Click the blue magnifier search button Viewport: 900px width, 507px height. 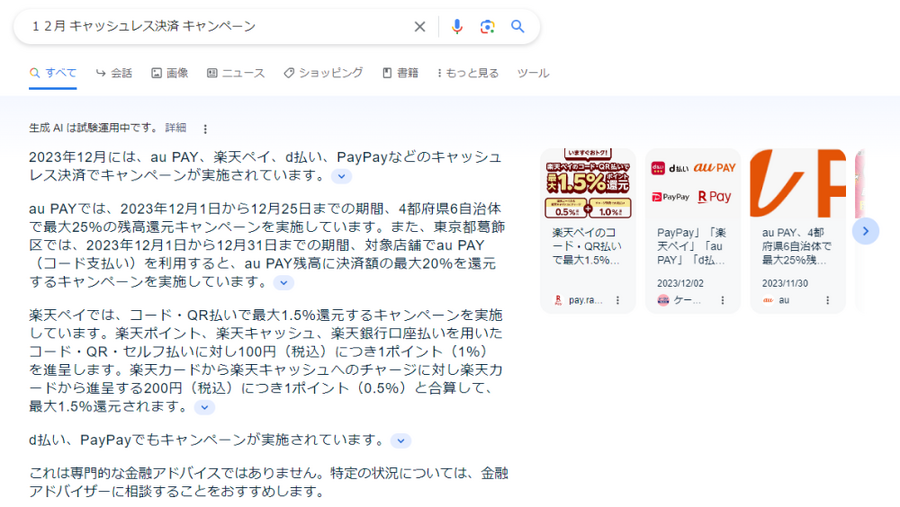[518, 26]
